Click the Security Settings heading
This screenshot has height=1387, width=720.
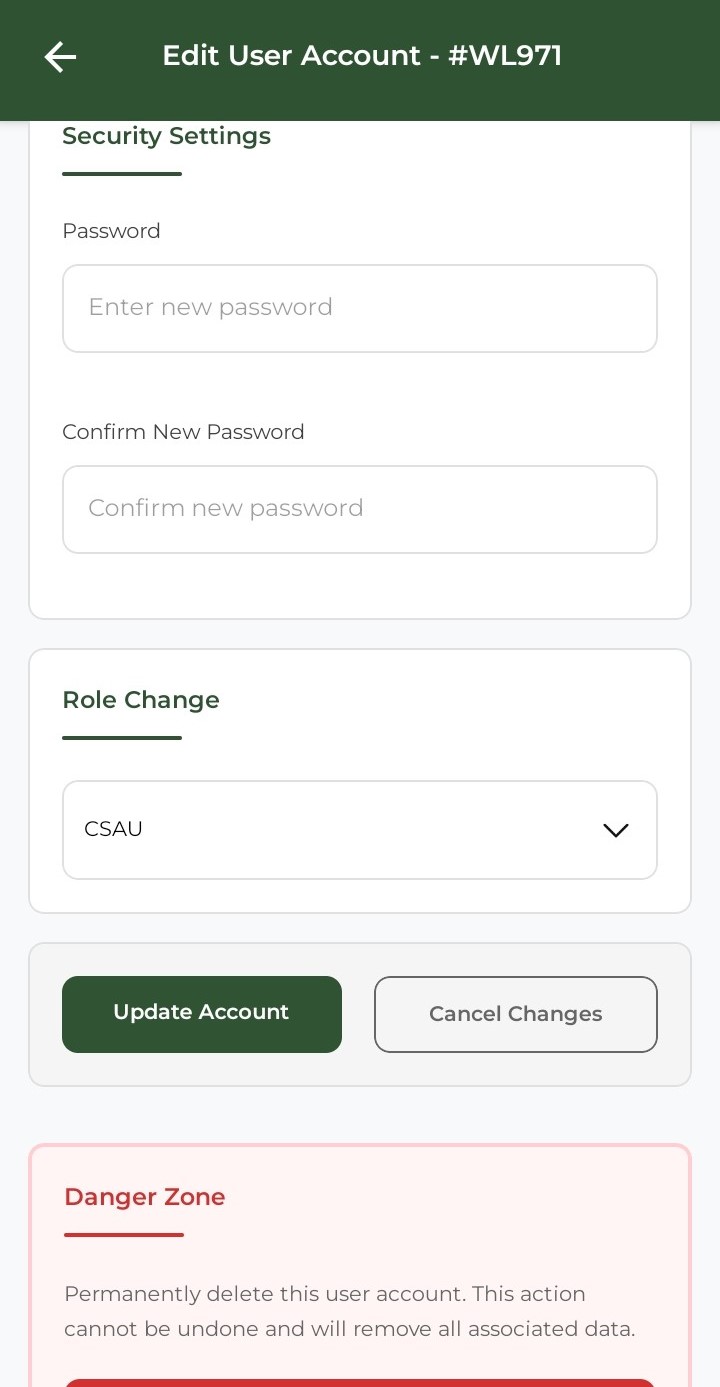click(166, 136)
